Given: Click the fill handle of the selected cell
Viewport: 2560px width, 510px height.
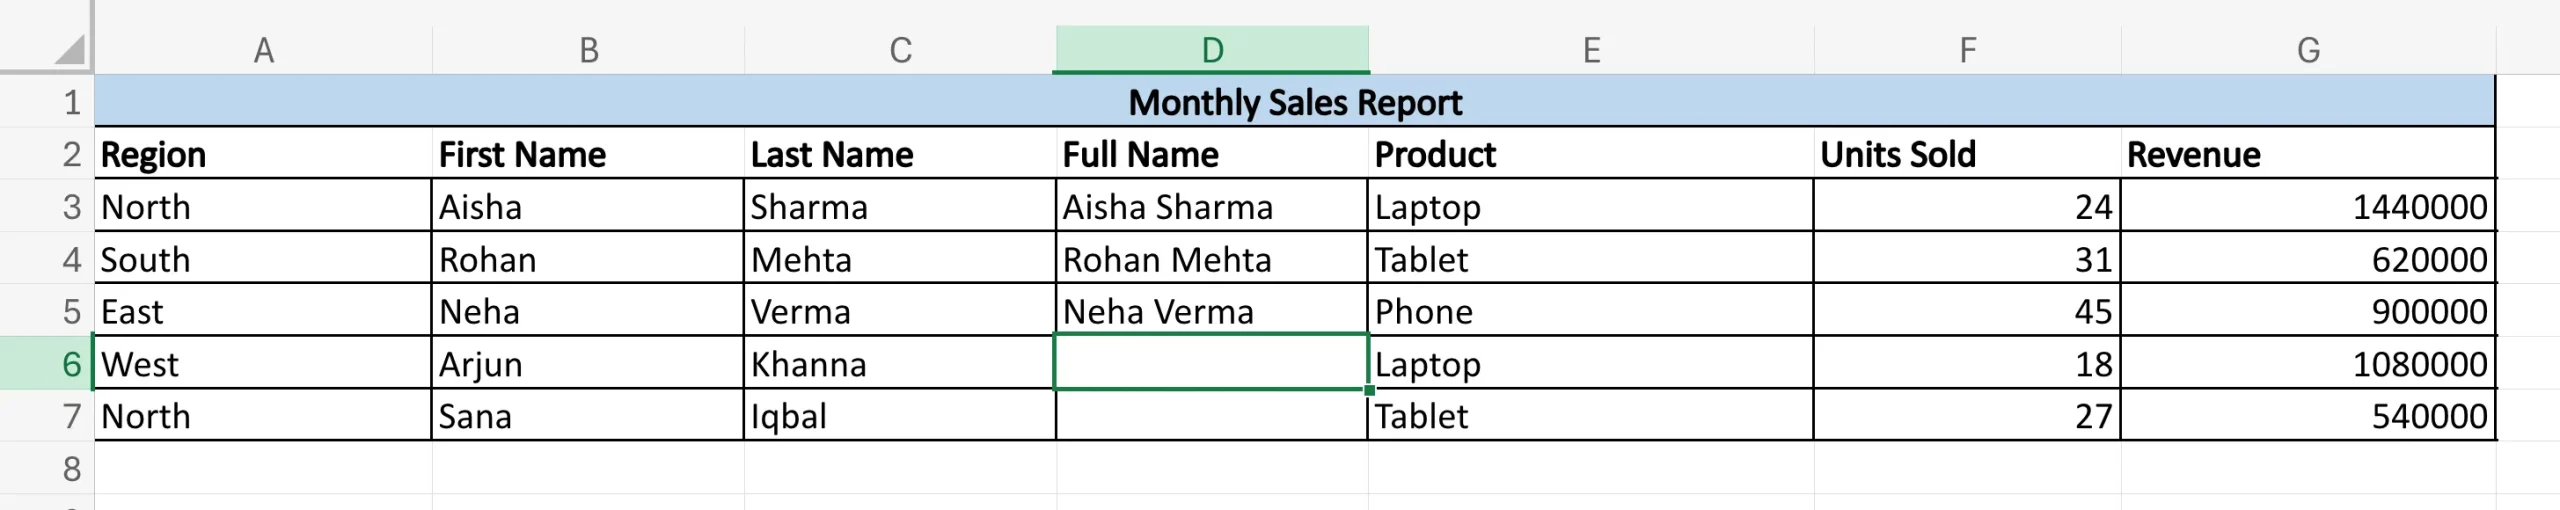Looking at the screenshot, I should [x=1368, y=390].
